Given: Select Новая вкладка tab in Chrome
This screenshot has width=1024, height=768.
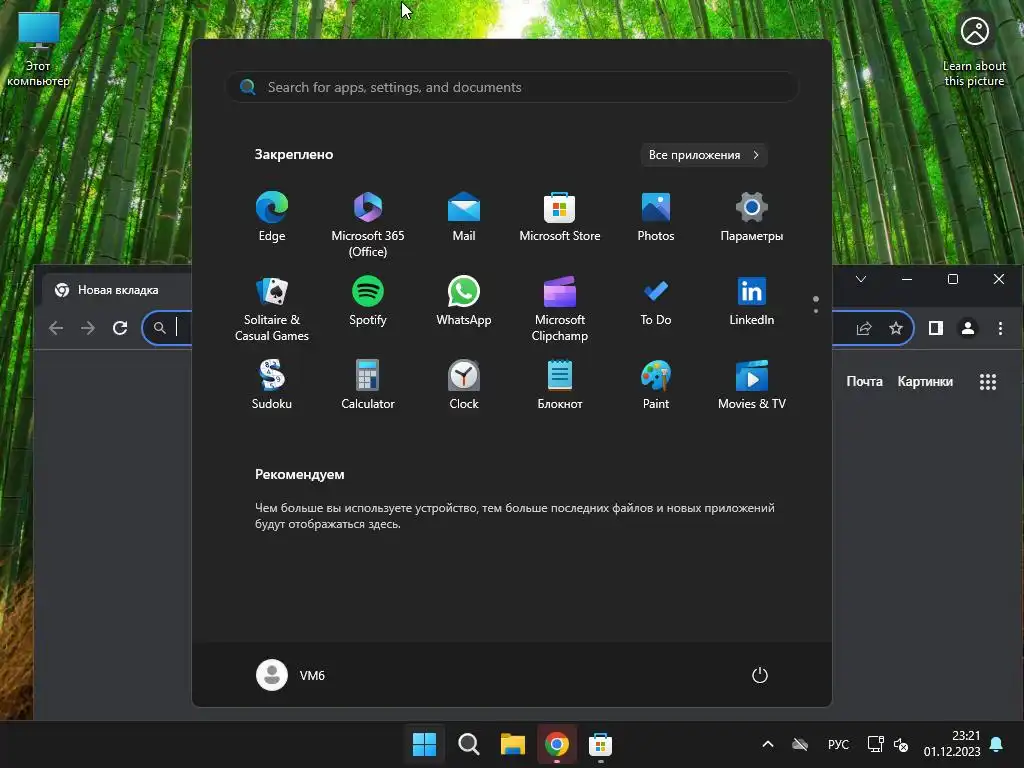Looking at the screenshot, I should (118, 290).
